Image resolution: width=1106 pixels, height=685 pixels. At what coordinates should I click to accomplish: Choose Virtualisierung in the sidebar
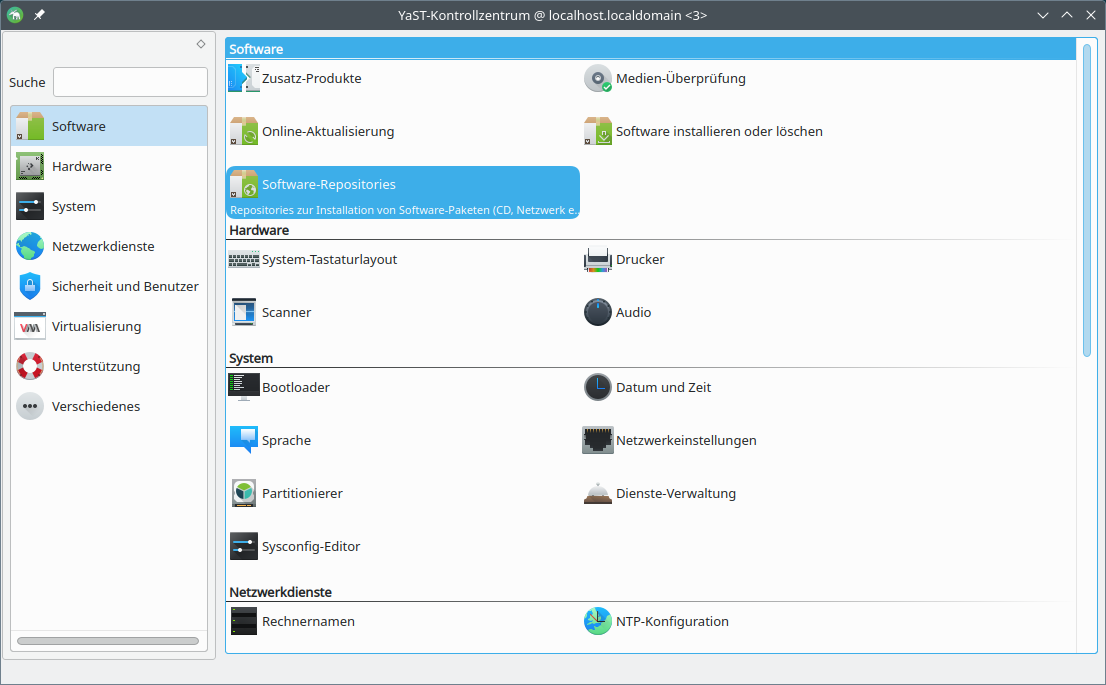pyautogui.click(x=109, y=327)
